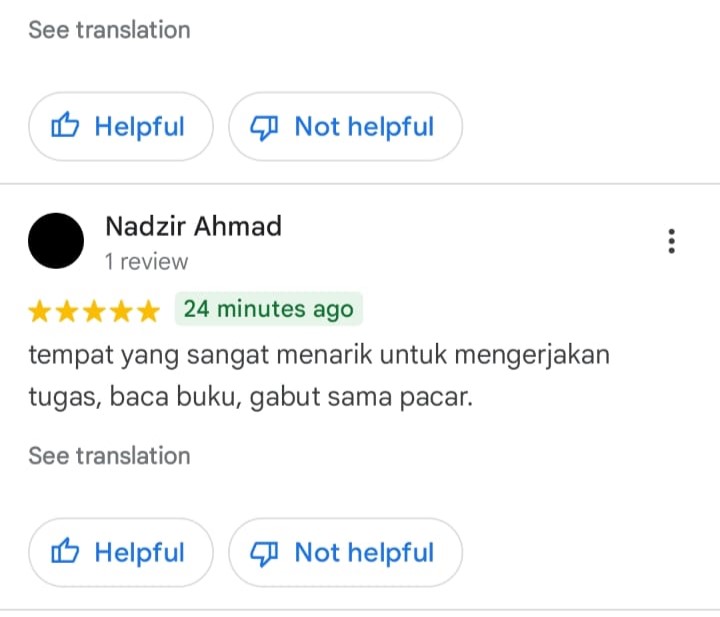Click the See translation link at the very top

coord(109,30)
